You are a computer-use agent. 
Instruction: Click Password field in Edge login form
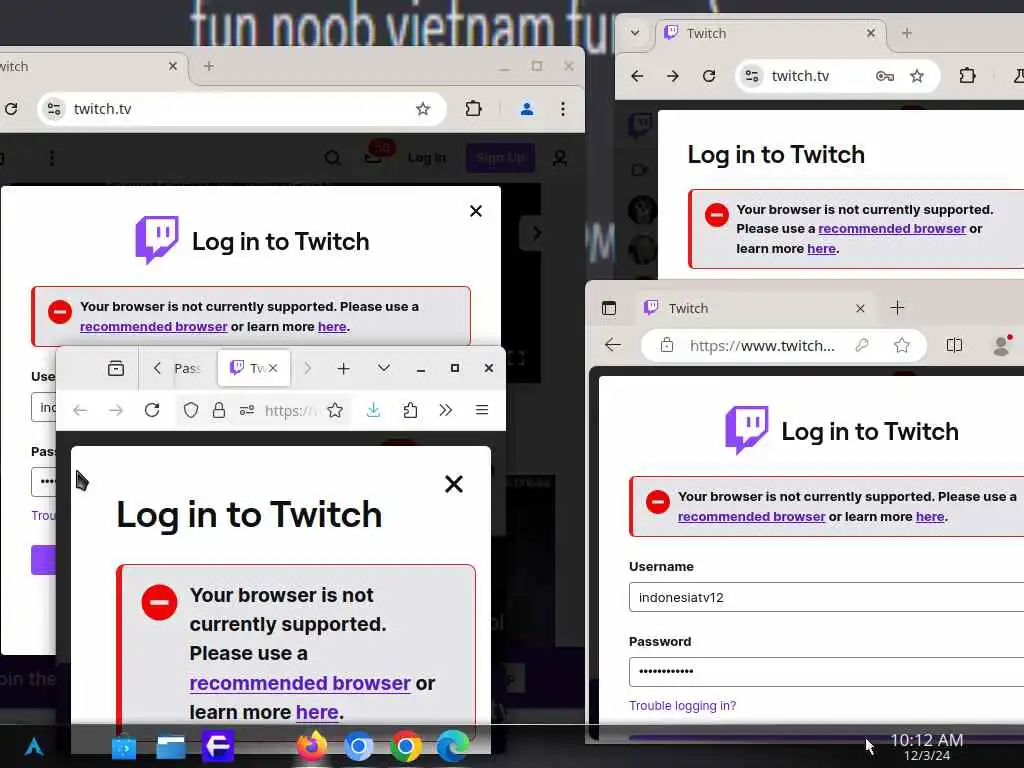[826, 671]
